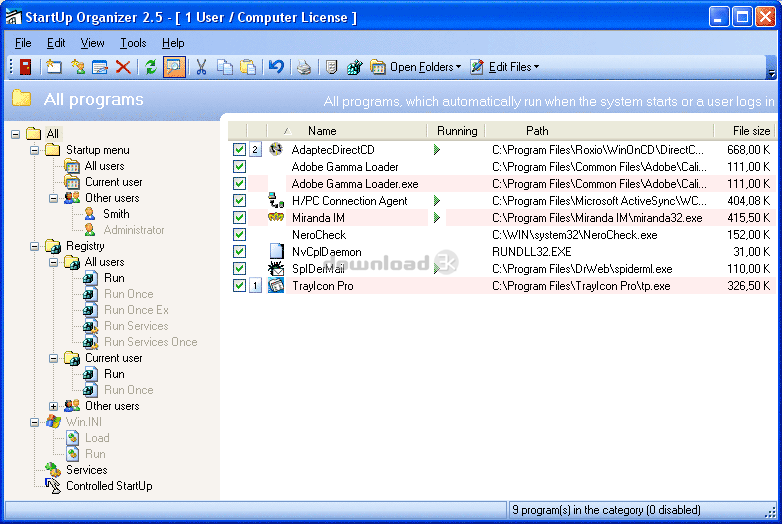This screenshot has width=782, height=524.
Task: Toggle the highlighted magnifier view icon
Action: (174, 67)
